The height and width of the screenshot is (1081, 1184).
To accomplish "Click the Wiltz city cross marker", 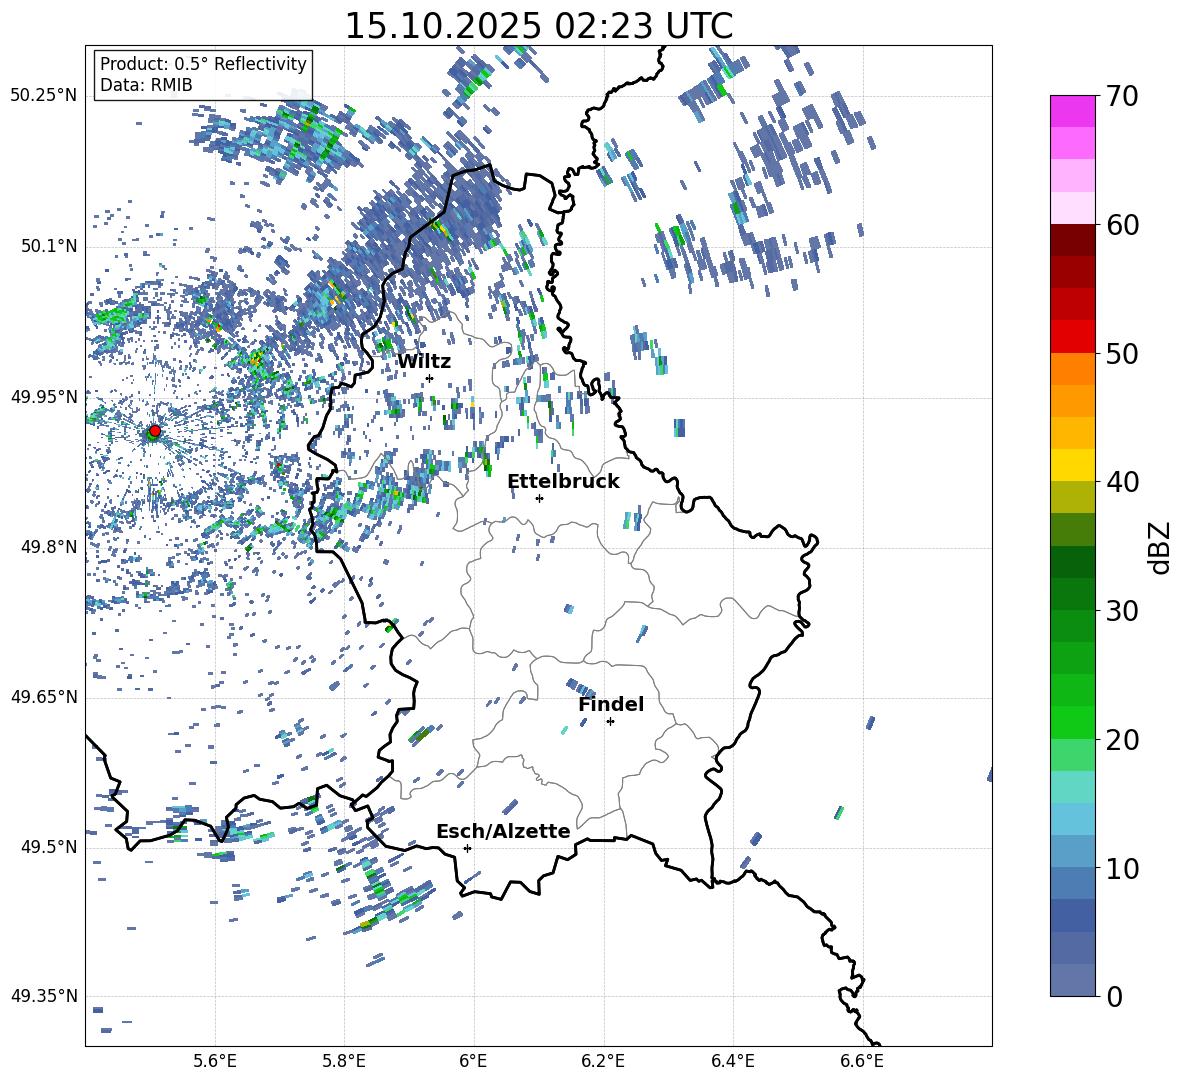I will (430, 378).
